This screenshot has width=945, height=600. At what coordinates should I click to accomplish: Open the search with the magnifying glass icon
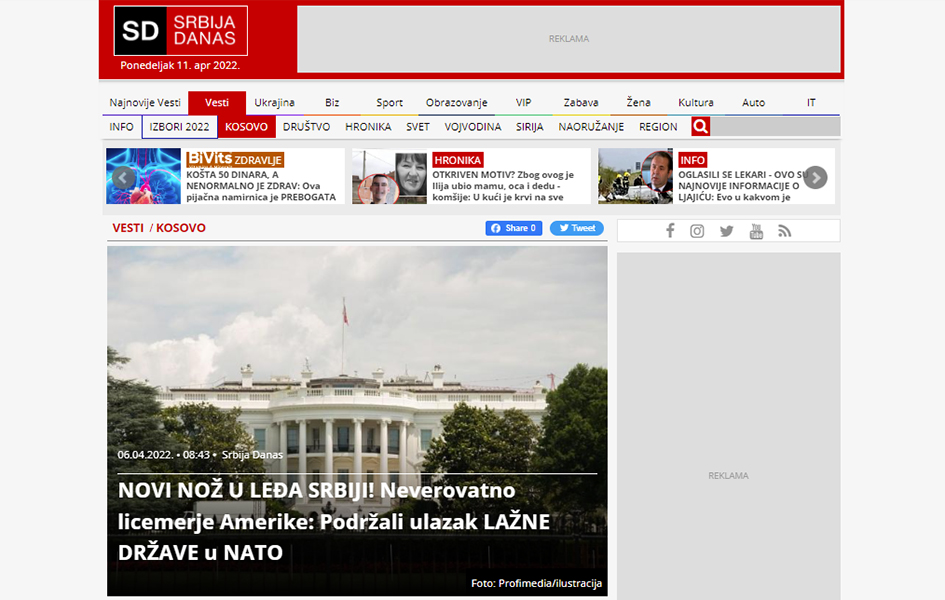(700, 126)
